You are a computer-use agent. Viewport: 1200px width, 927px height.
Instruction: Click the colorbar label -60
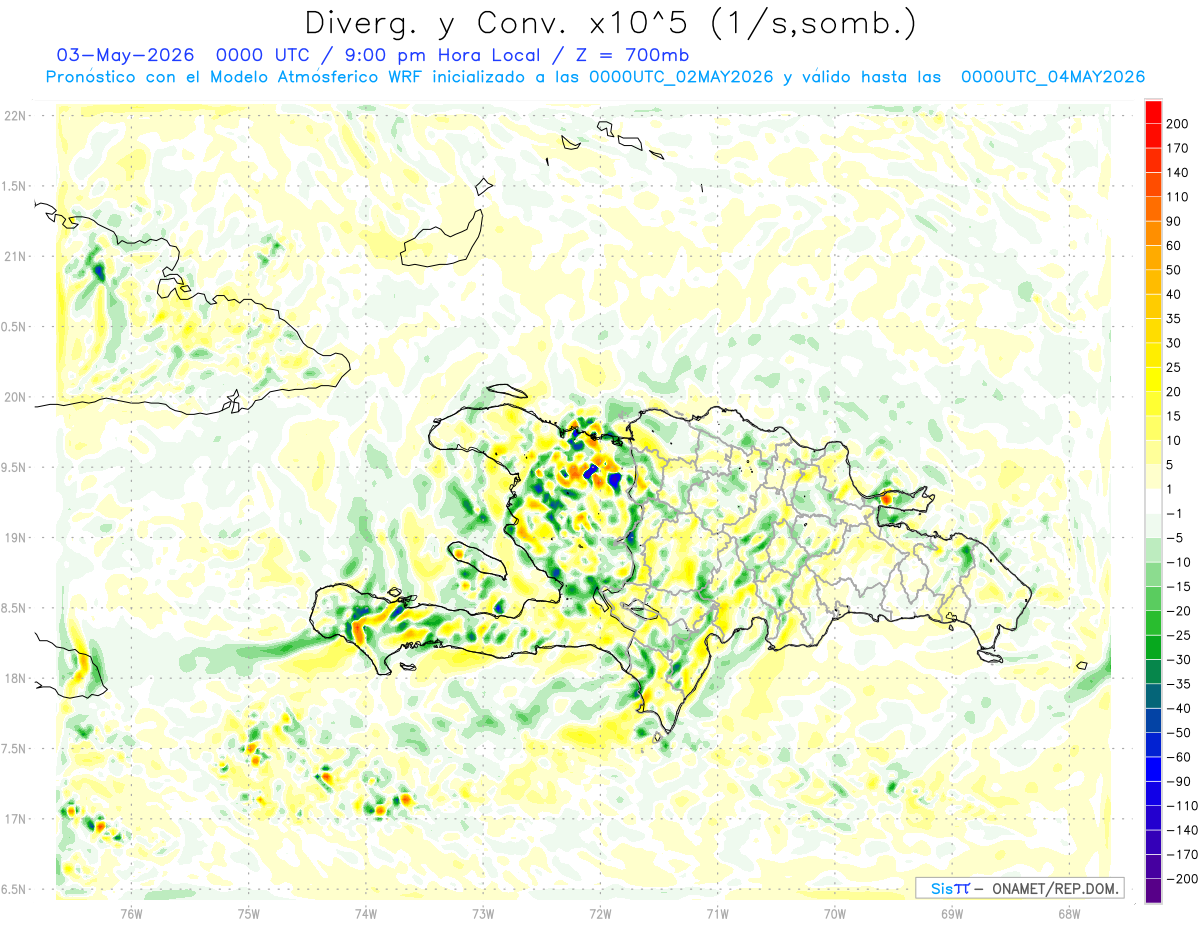pyautogui.click(x=1178, y=757)
